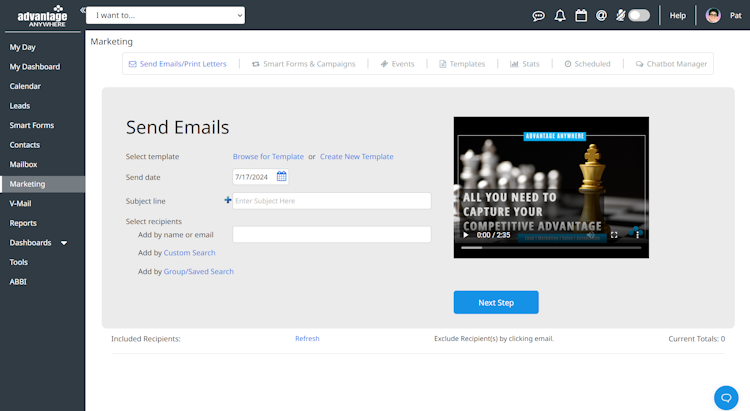The height and width of the screenshot is (411, 750).
Task: Open My Dashboard in sidebar
Action: tap(35, 67)
